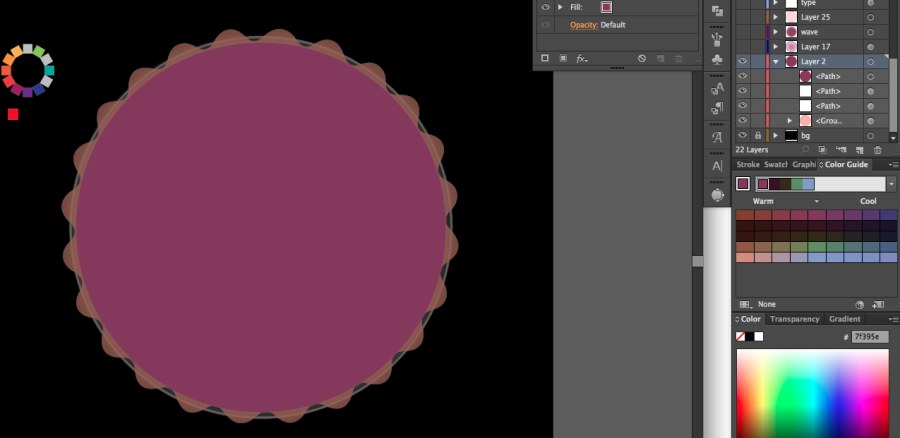Open Character Styles panel icon in dock
900x438 pixels.
coord(717,88)
